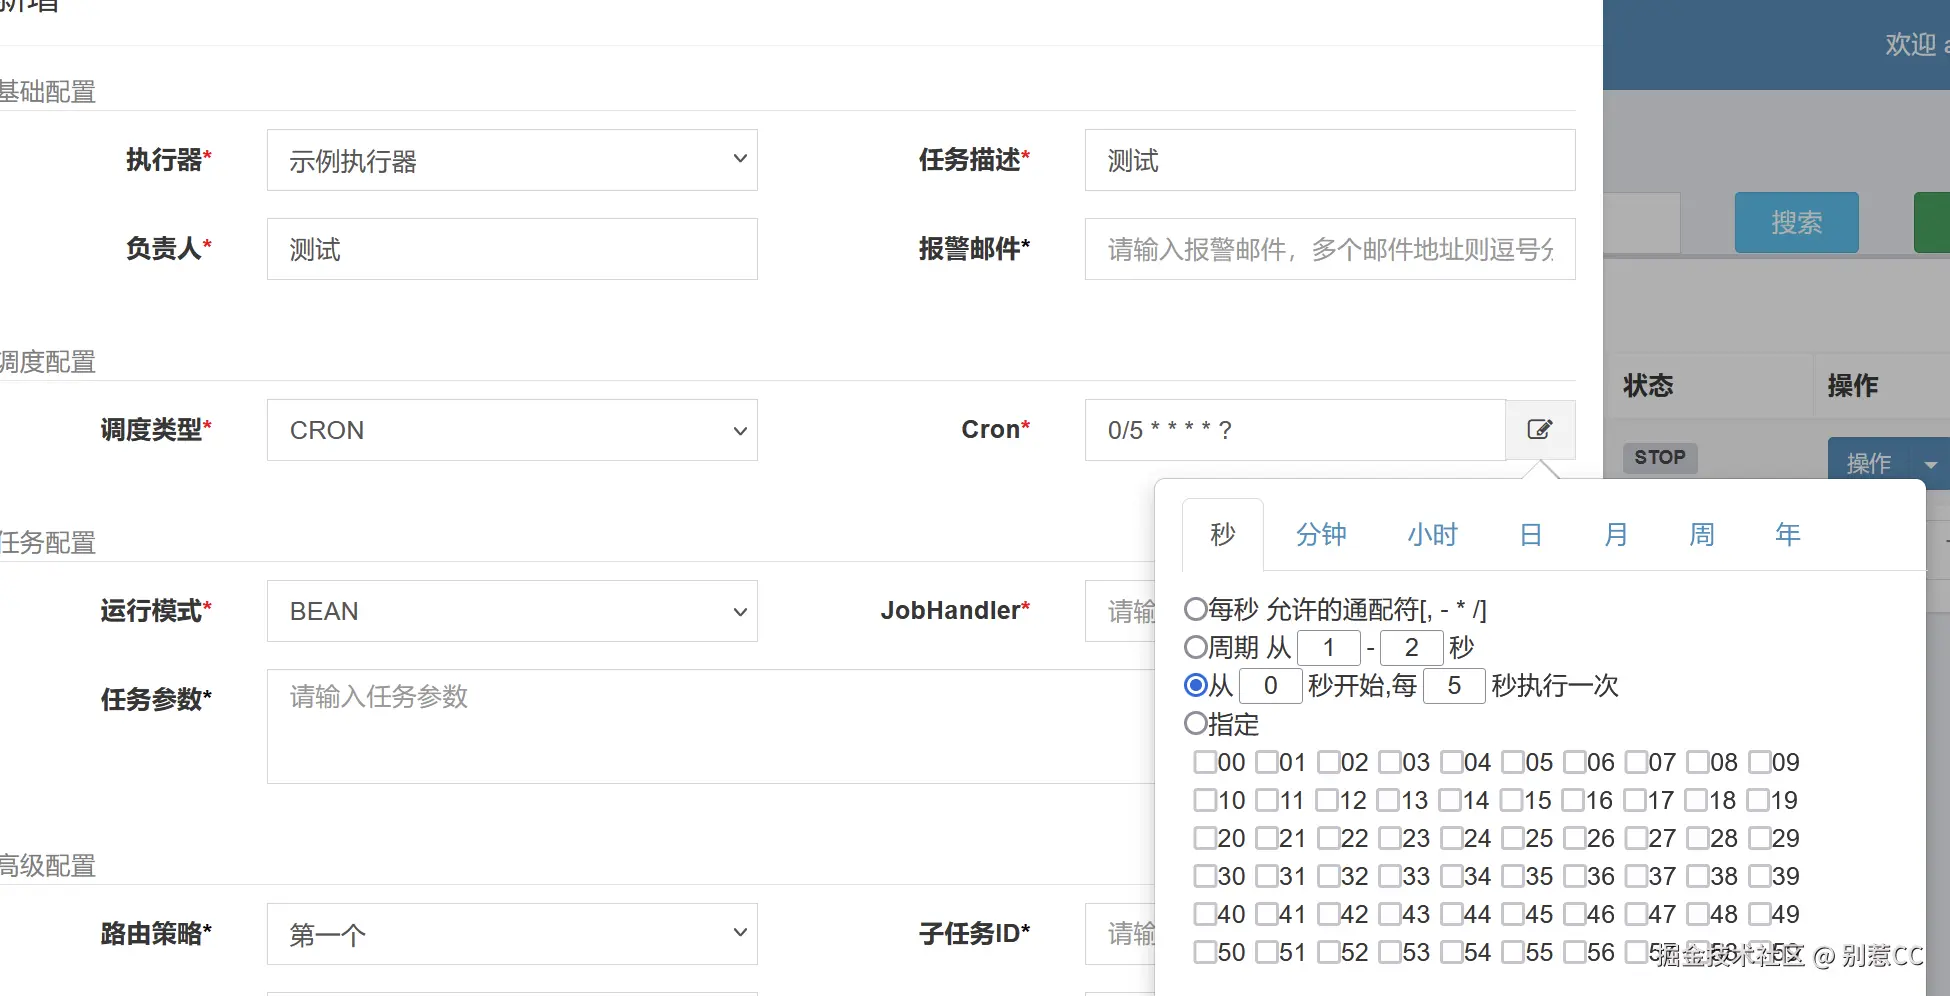
Task: Open the 调度类型 dropdown showing CRON
Action: click(x=511, y=430)
